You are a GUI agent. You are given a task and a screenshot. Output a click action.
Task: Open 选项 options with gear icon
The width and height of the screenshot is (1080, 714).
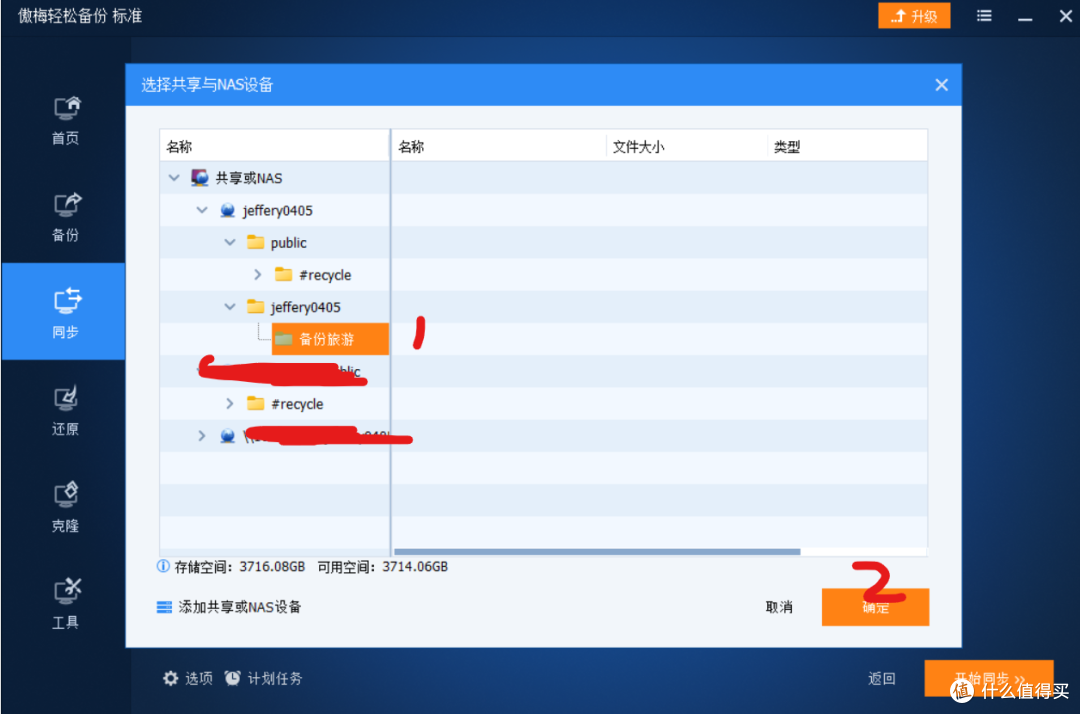click(x=187, y=678)
